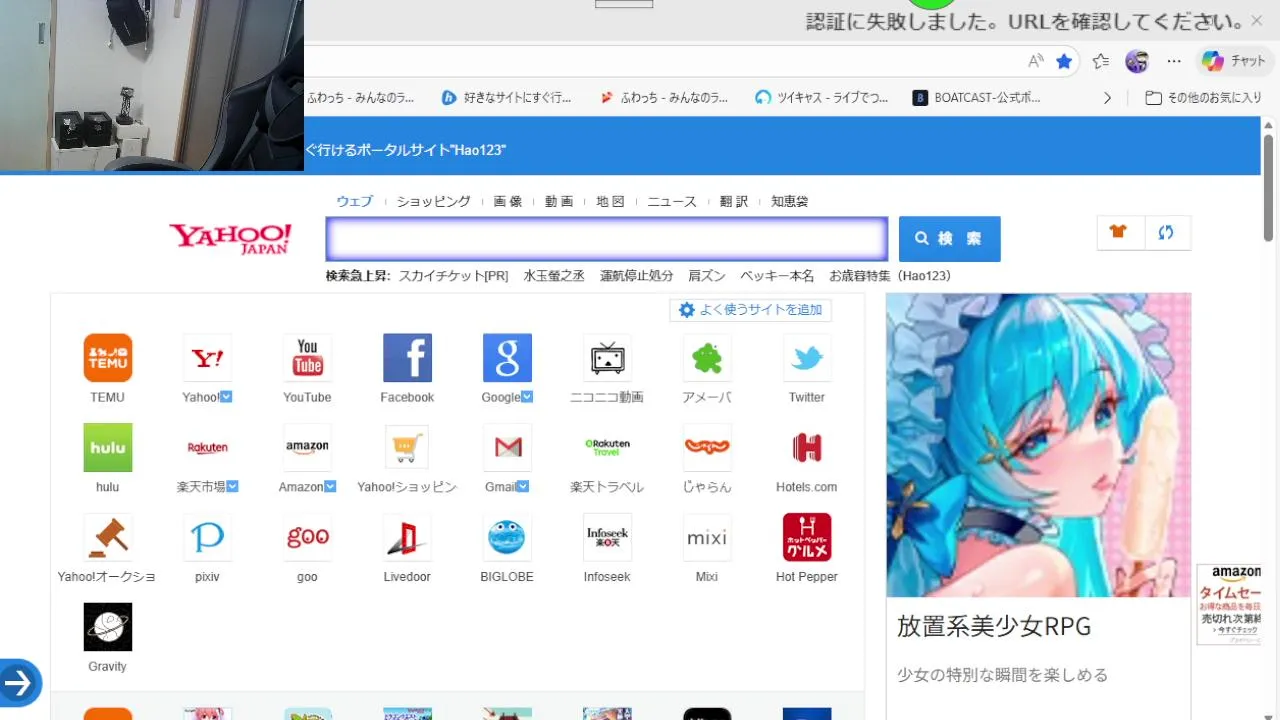Viewport: 1280px width, 720px height.
Task: Click the blue refresh arrows icon
Action: (1166, 232)
